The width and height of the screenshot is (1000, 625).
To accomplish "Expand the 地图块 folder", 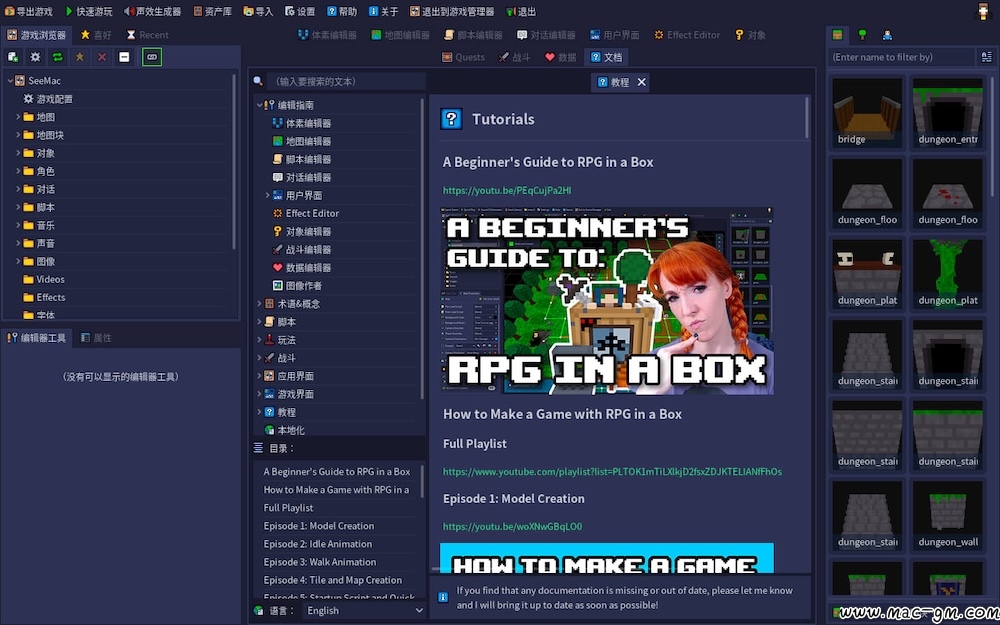I will tap(18, 135).
